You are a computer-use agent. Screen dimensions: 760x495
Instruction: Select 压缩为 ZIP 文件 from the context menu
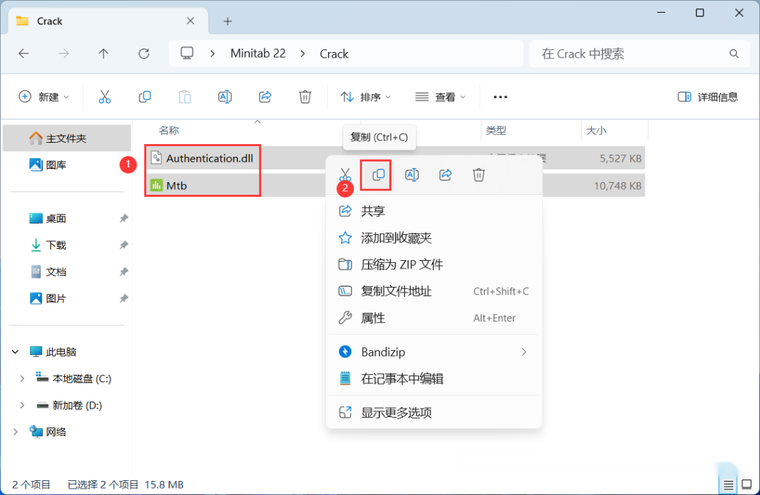coord(434,264)
